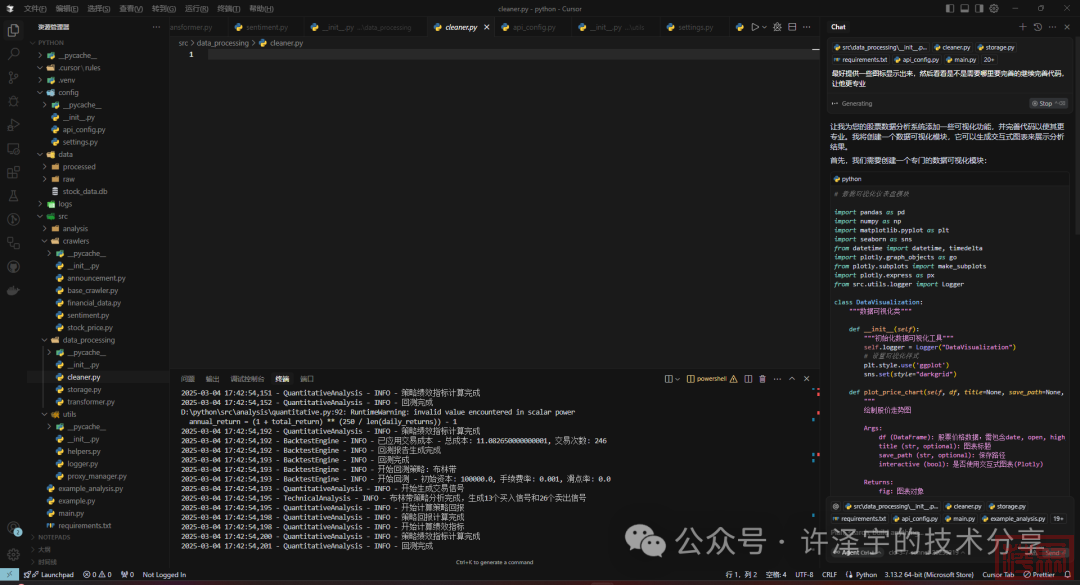The height and width of the screenshot is (585, 1080).
Task: Open announcement.py in the explorer
Action: point(96,278)
